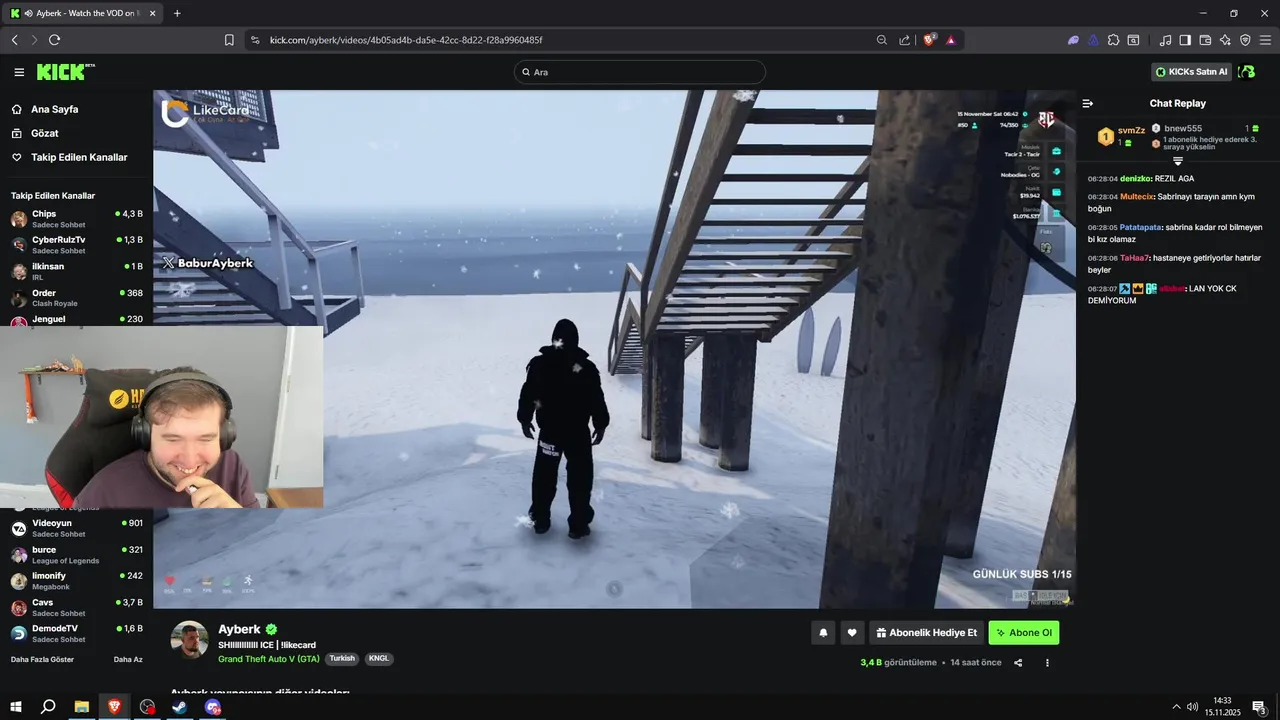Viewport: 1280px width, 720px height.
Task: Click the Ayberk channel name
Action: coord(239,629)
